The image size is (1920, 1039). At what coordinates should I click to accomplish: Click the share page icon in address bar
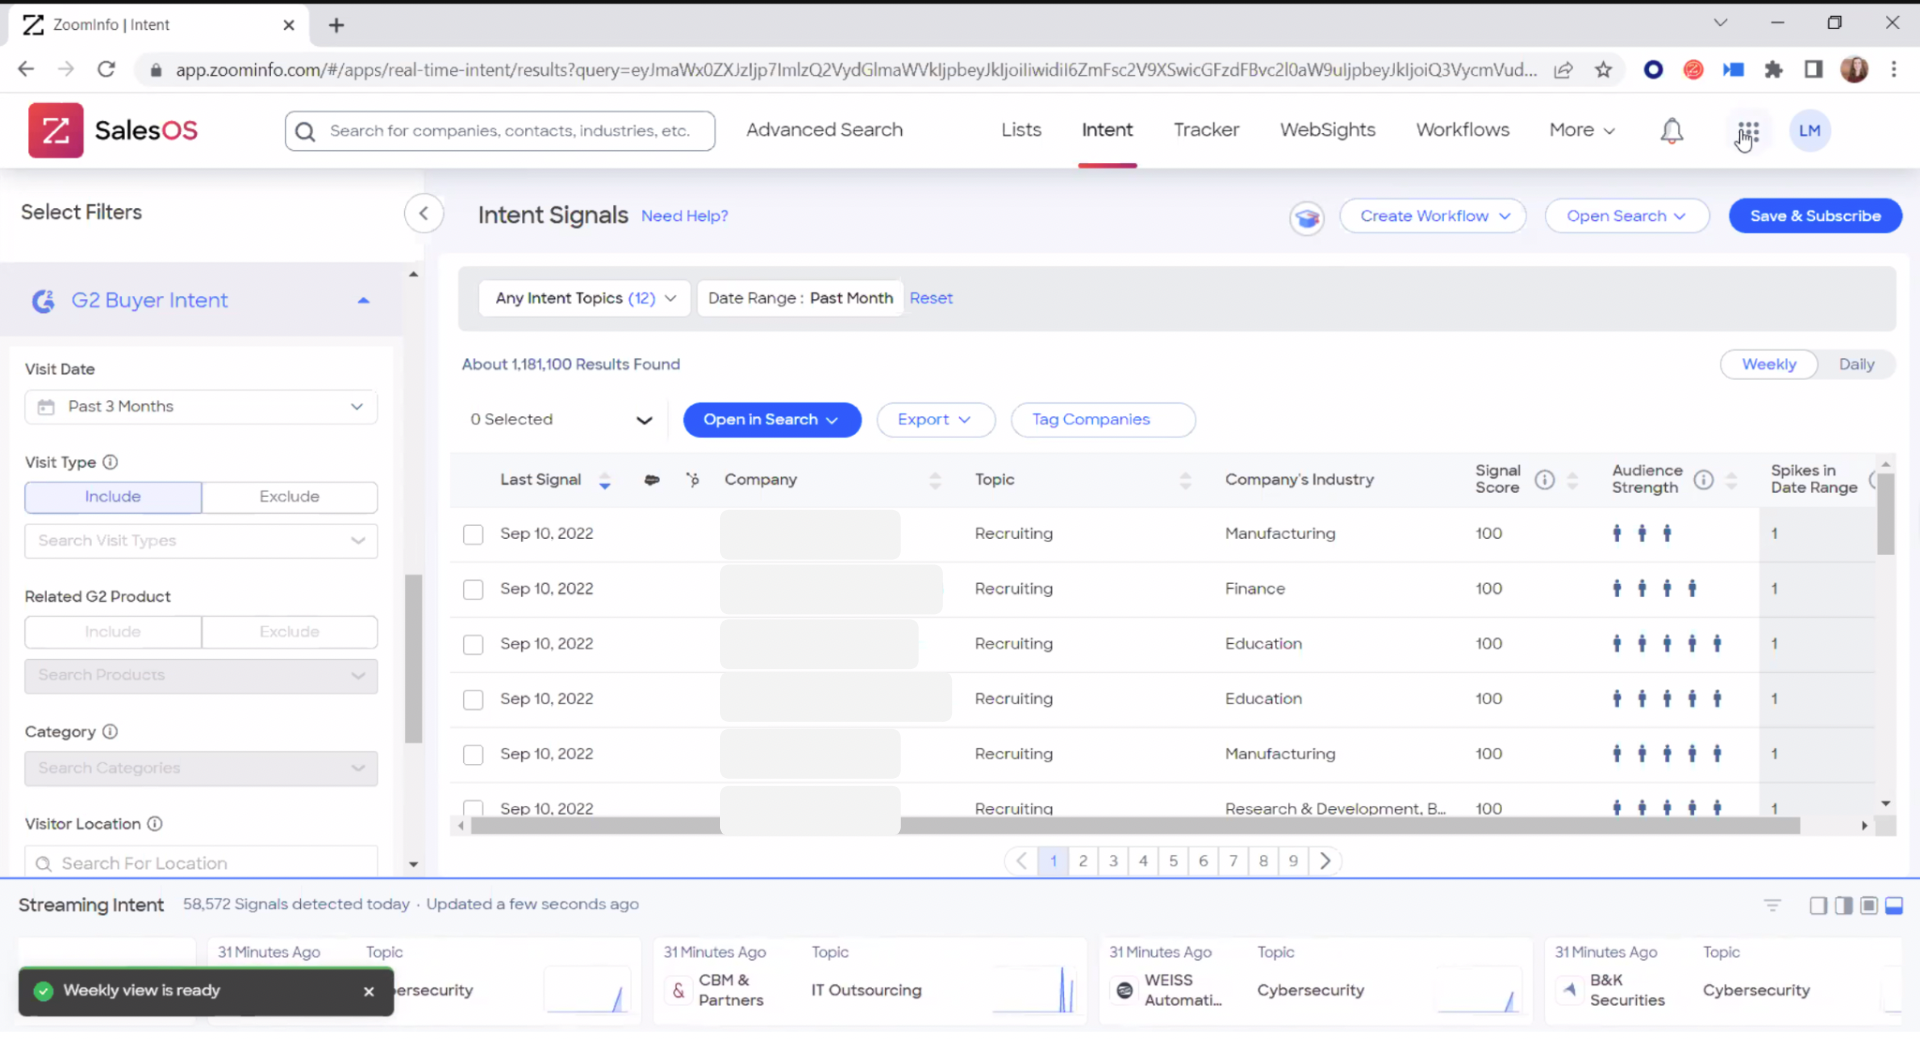pyautogui.click(x=1563, y=70)
